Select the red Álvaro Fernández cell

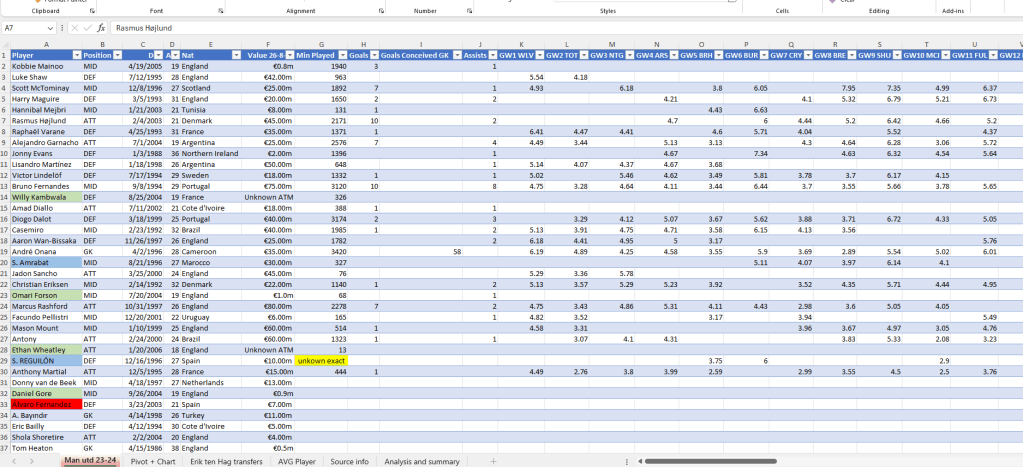click(42, 403)
